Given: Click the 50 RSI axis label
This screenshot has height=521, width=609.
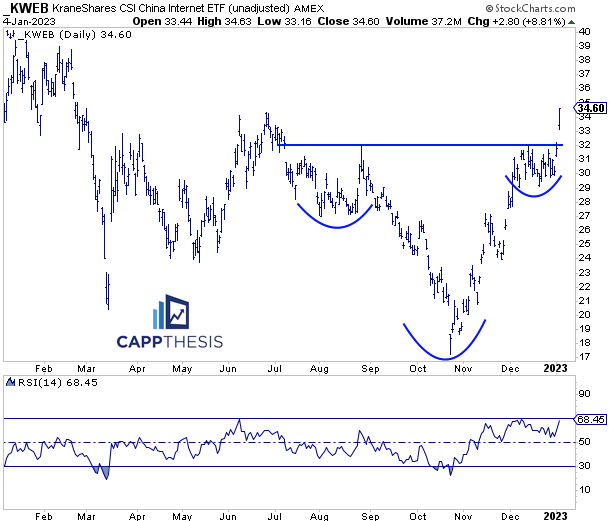Looking at the screenshot, I should click(x=584, y=442).
